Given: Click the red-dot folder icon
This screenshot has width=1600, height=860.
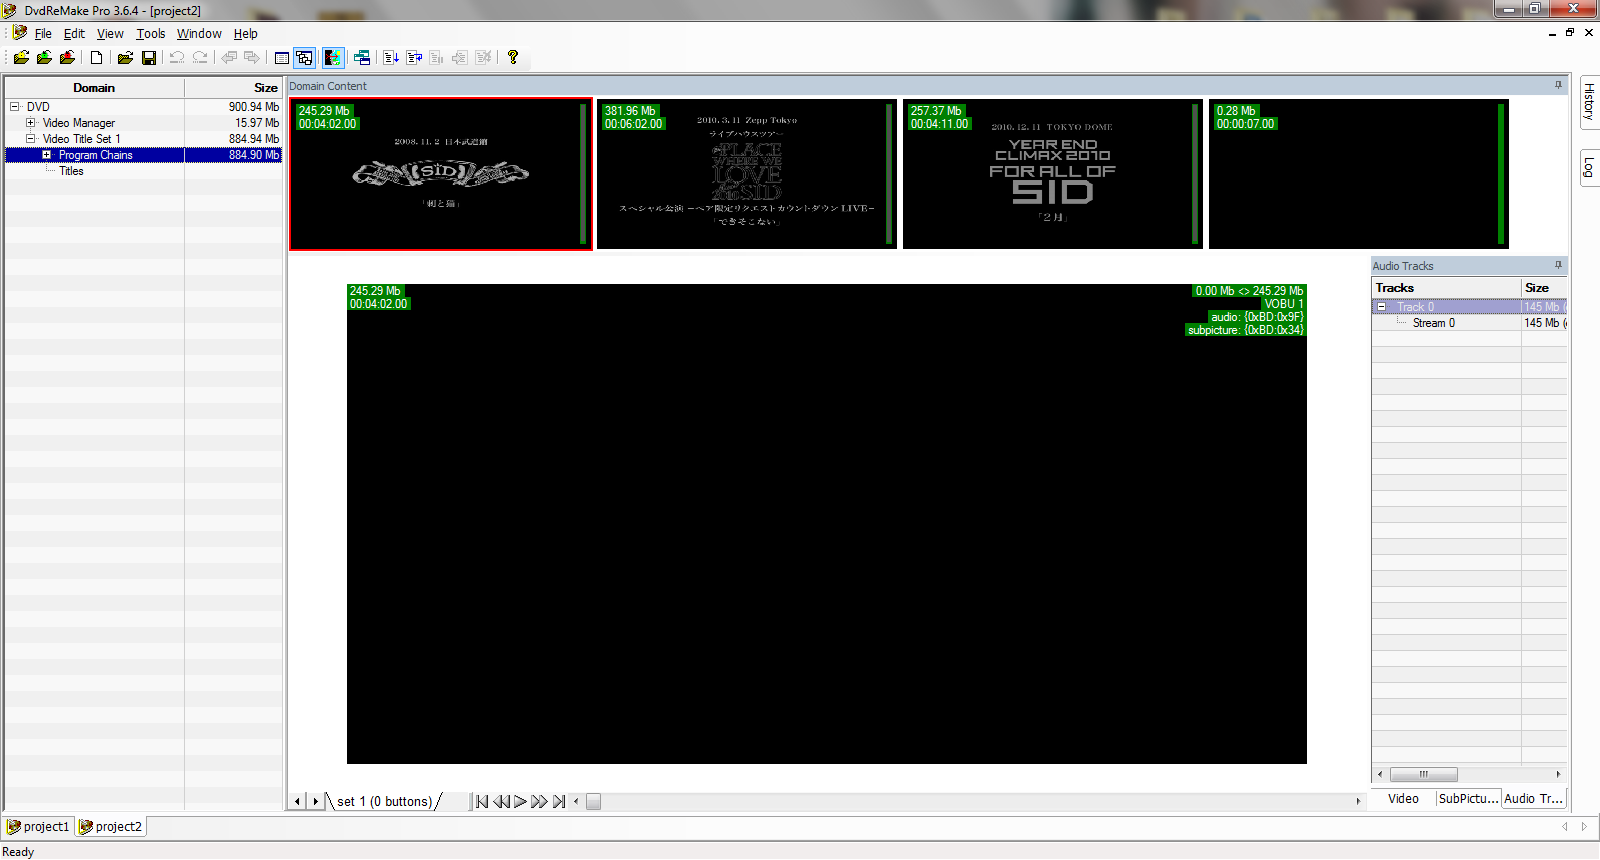Looking at the screenshot, I should click(x=67, y=58).
